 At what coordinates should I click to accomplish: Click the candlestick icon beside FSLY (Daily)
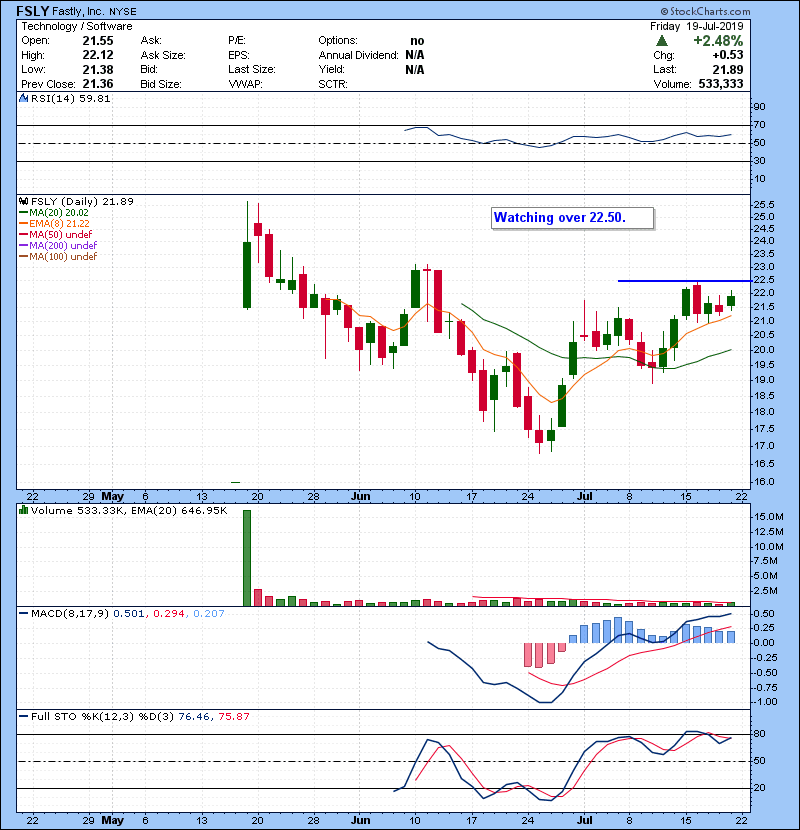pos(23,201)
